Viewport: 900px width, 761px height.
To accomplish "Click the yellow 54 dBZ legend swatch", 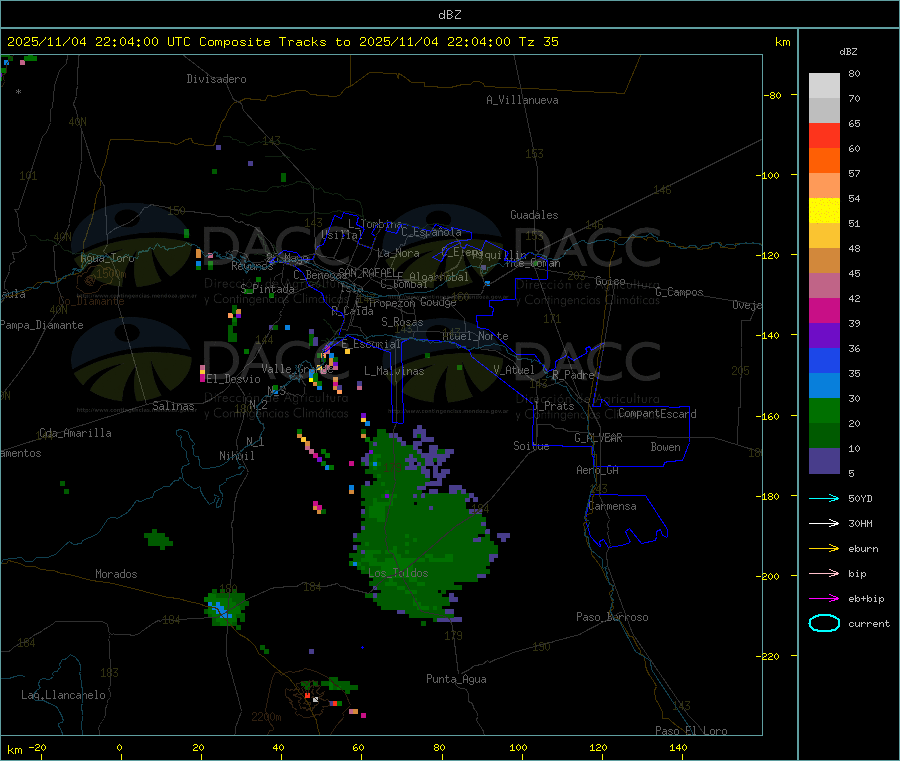I will [824, 211].
